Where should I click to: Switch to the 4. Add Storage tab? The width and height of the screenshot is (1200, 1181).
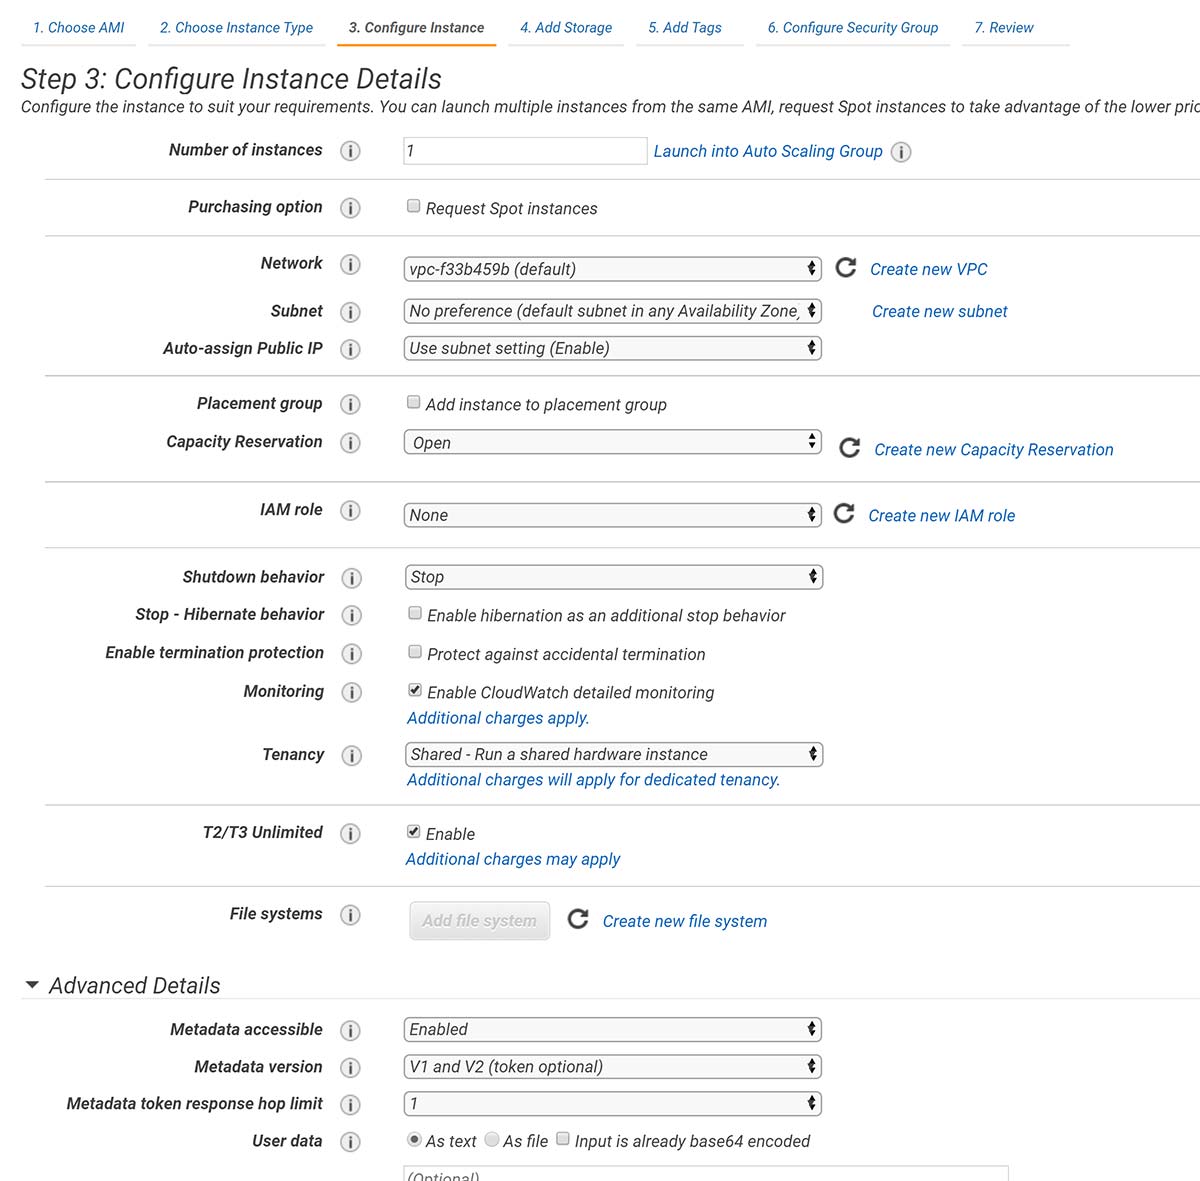click(x=566, y=27)
